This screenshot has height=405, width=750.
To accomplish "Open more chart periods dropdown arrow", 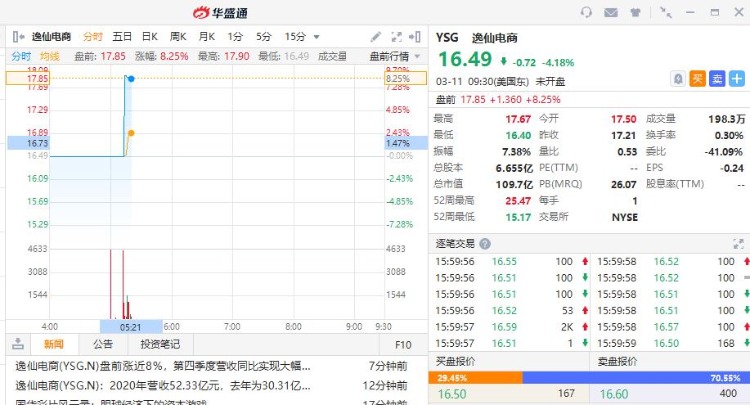I will (316, 37).
